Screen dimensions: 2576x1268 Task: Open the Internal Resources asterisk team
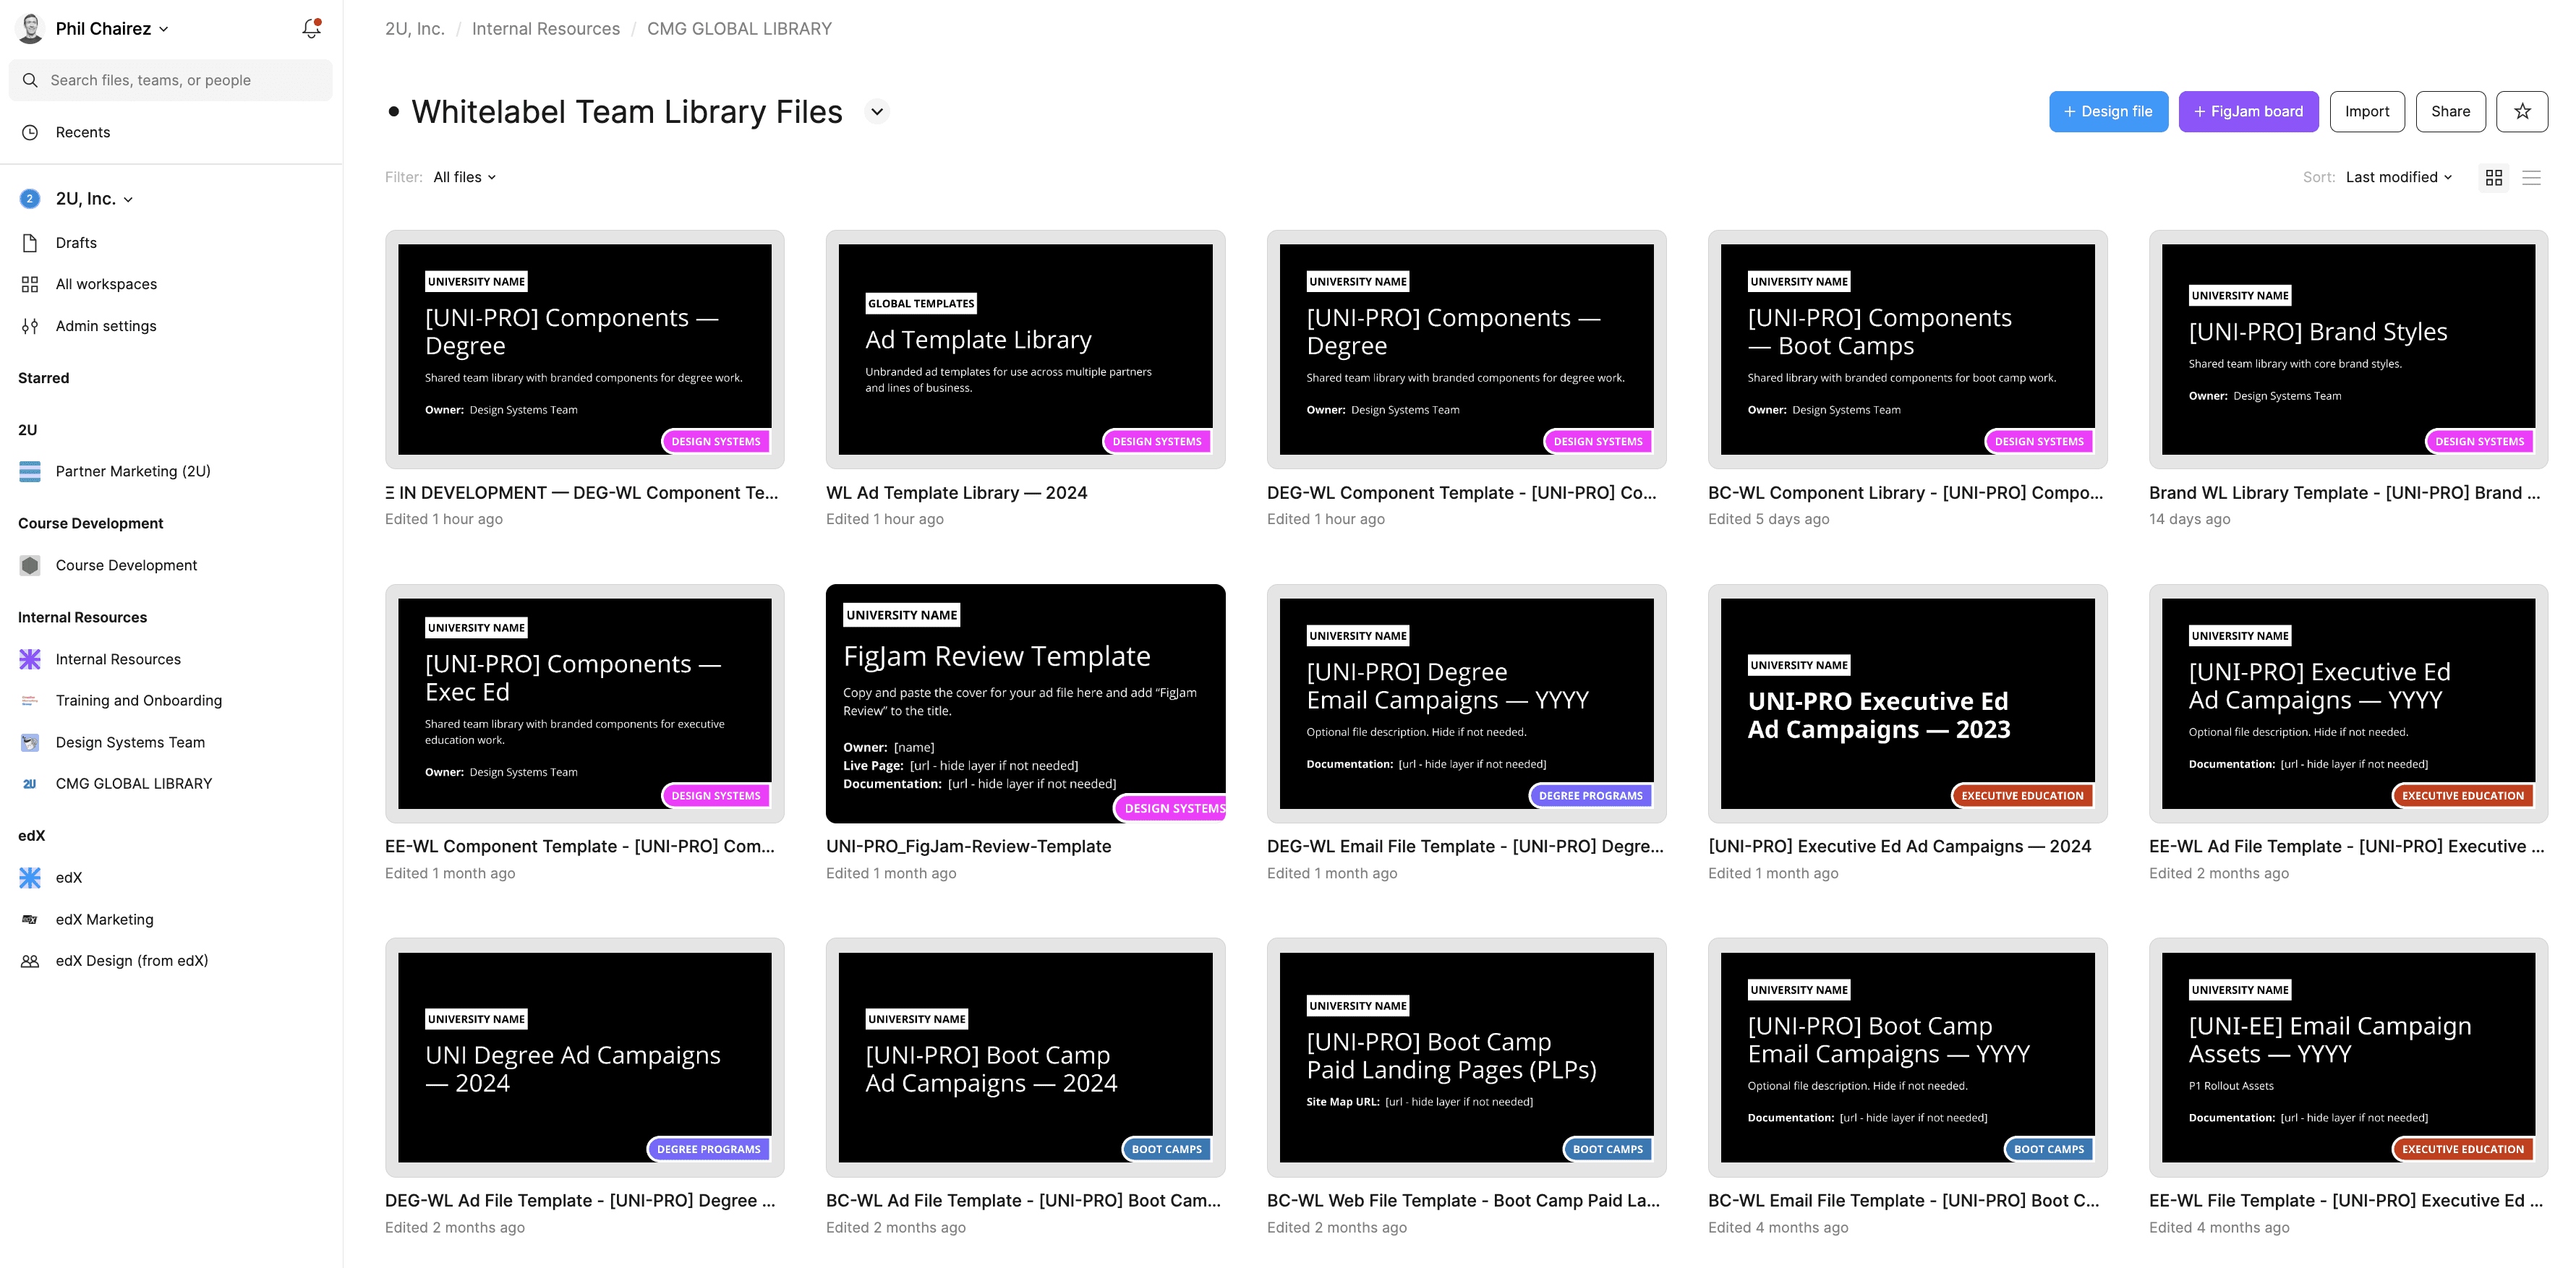(x=118, y=659)
